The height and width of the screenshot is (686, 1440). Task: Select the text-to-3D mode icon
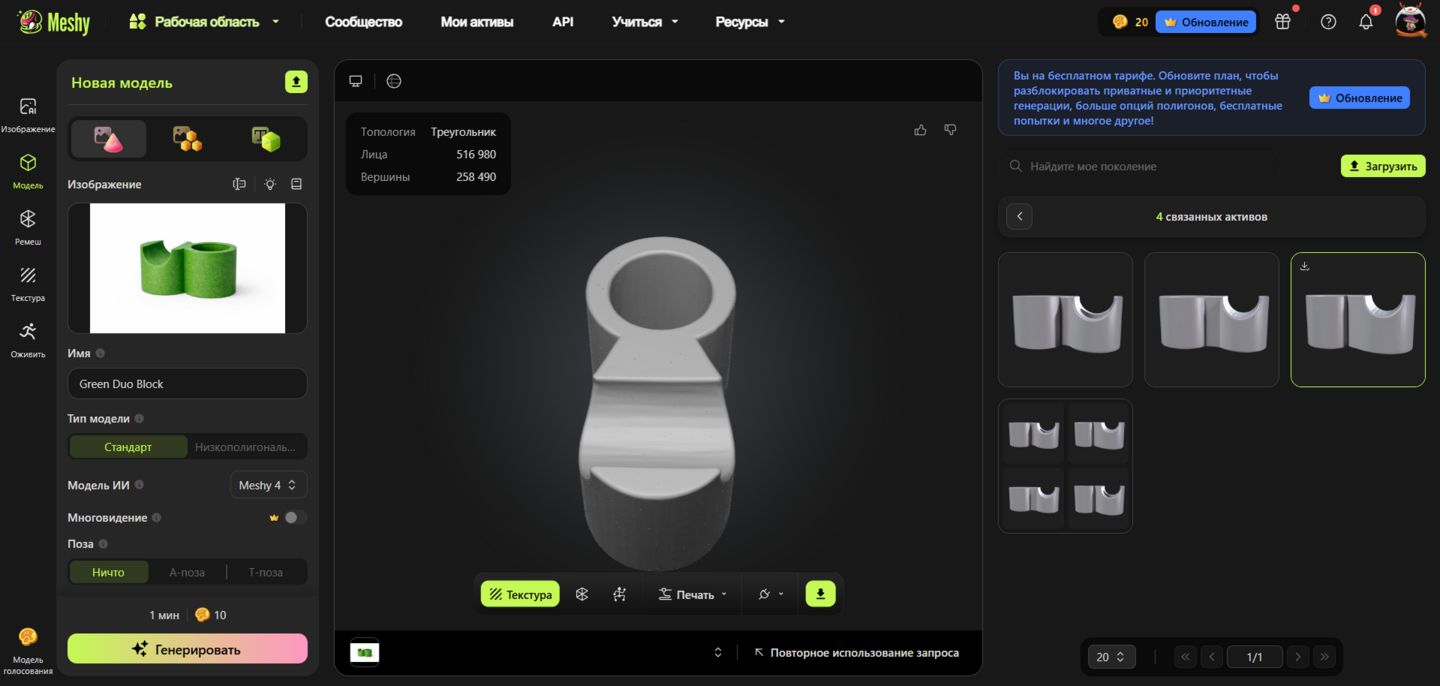click(x=266, y=139)
